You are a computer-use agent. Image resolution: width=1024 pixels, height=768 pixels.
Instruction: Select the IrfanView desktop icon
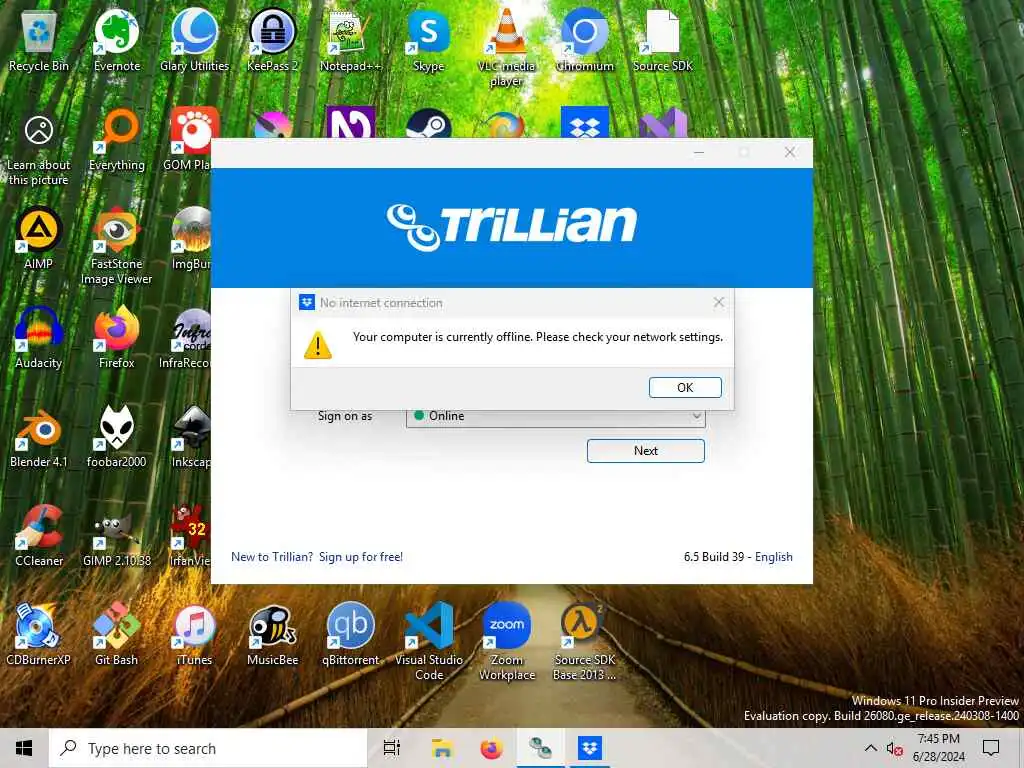(190, 536)
